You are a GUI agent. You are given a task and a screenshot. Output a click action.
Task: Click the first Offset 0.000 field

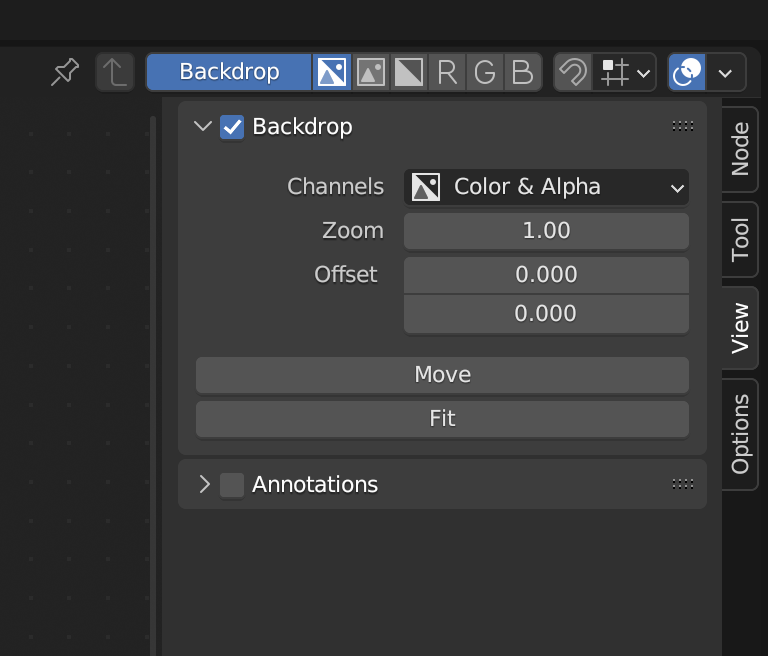click(x=546, y=274)
